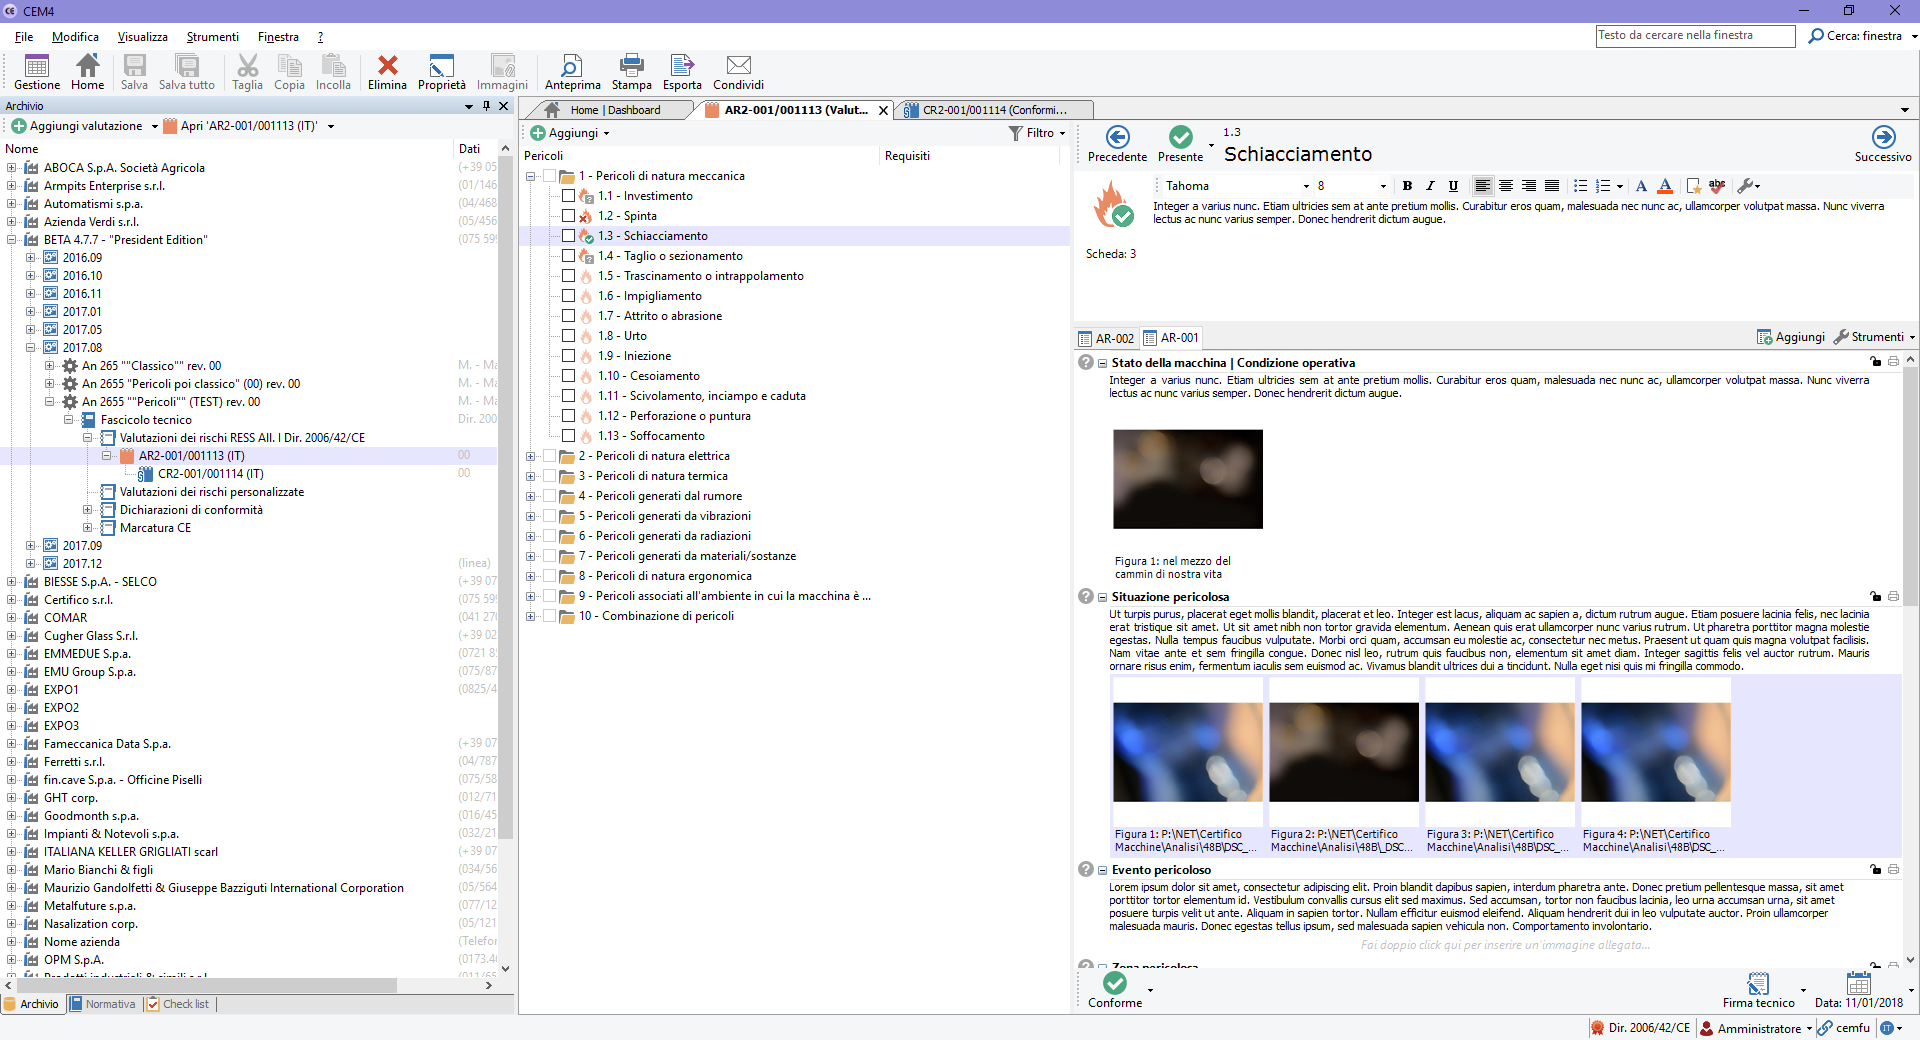Tick the 1.8 Urto checkbox

click(568, 336)
